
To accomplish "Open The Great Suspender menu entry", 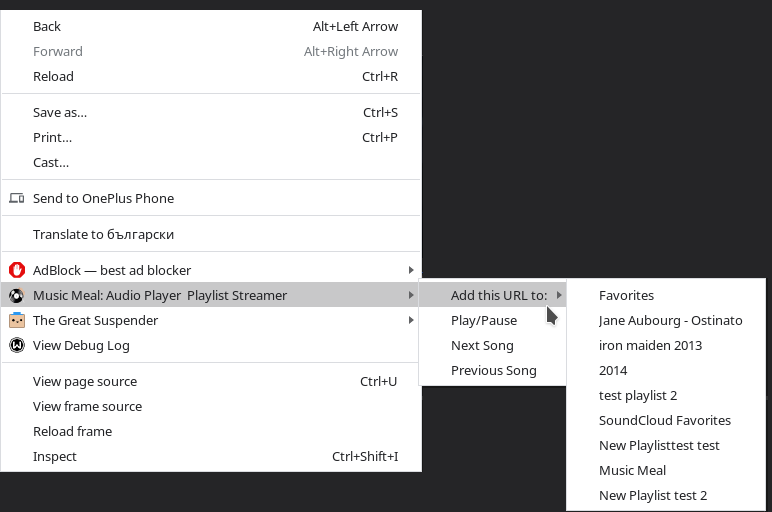I will pyautogui.click(x=211, y=320).
